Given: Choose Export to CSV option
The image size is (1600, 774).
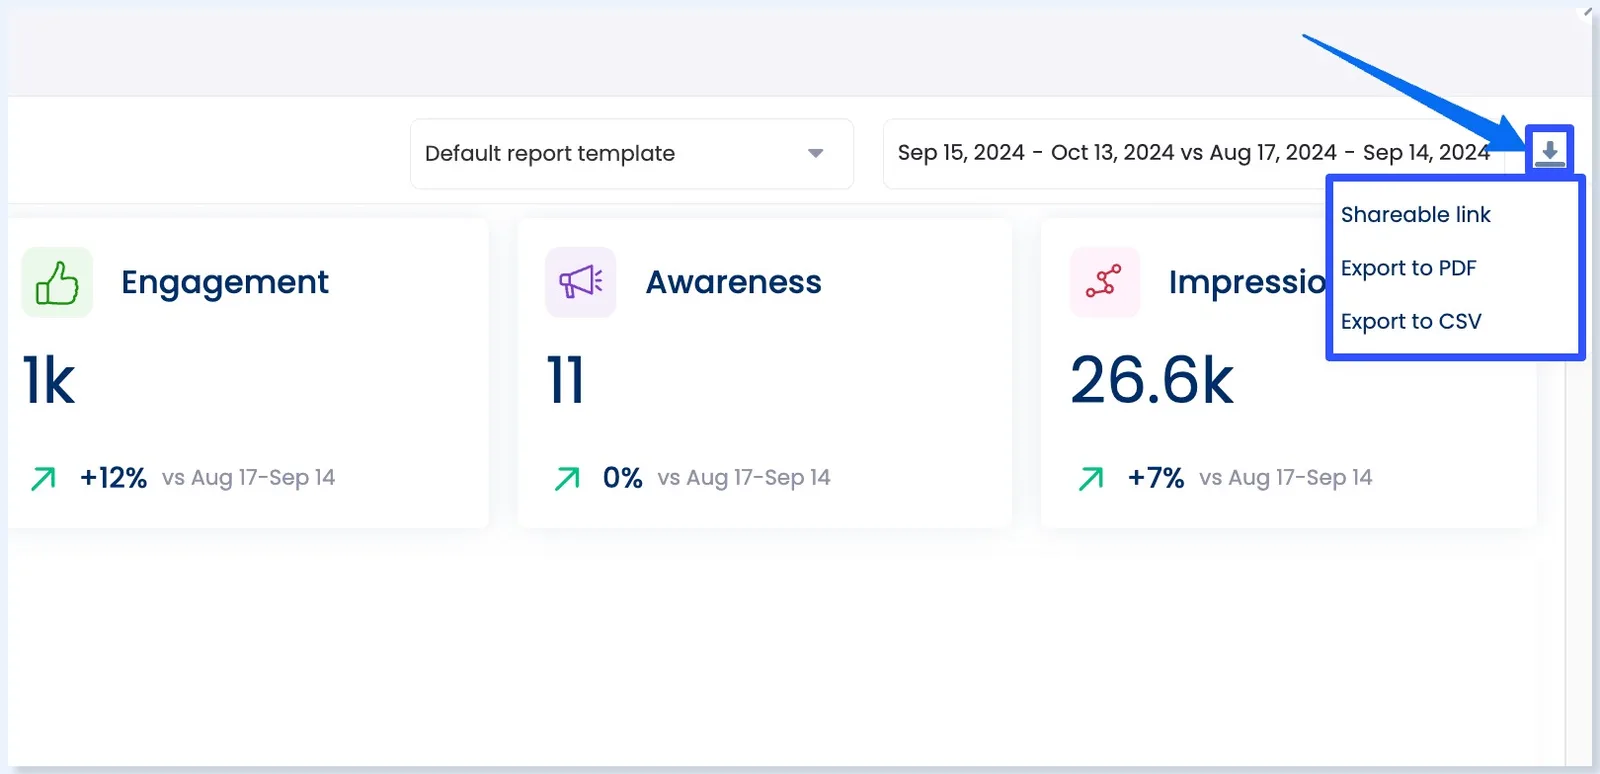Looking at the screenshot, I should (x=1410, y=322).
